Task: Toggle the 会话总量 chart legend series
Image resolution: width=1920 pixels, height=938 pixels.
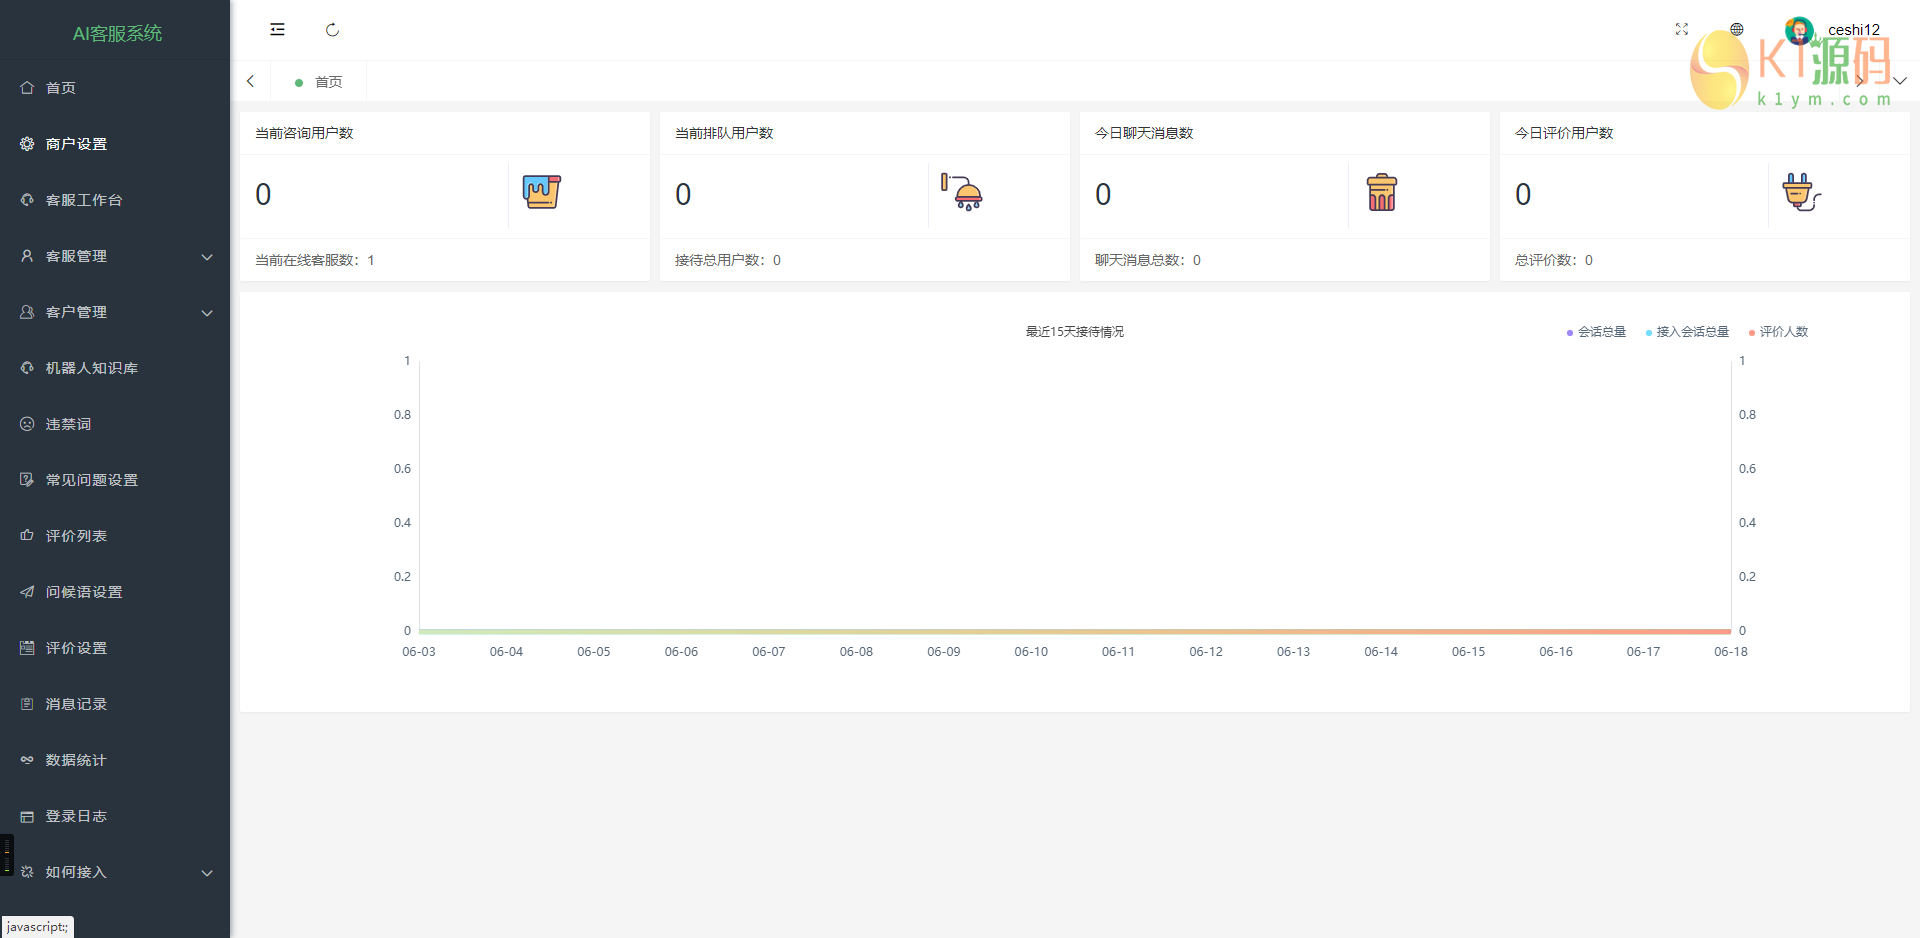Action: point(1596,332)
